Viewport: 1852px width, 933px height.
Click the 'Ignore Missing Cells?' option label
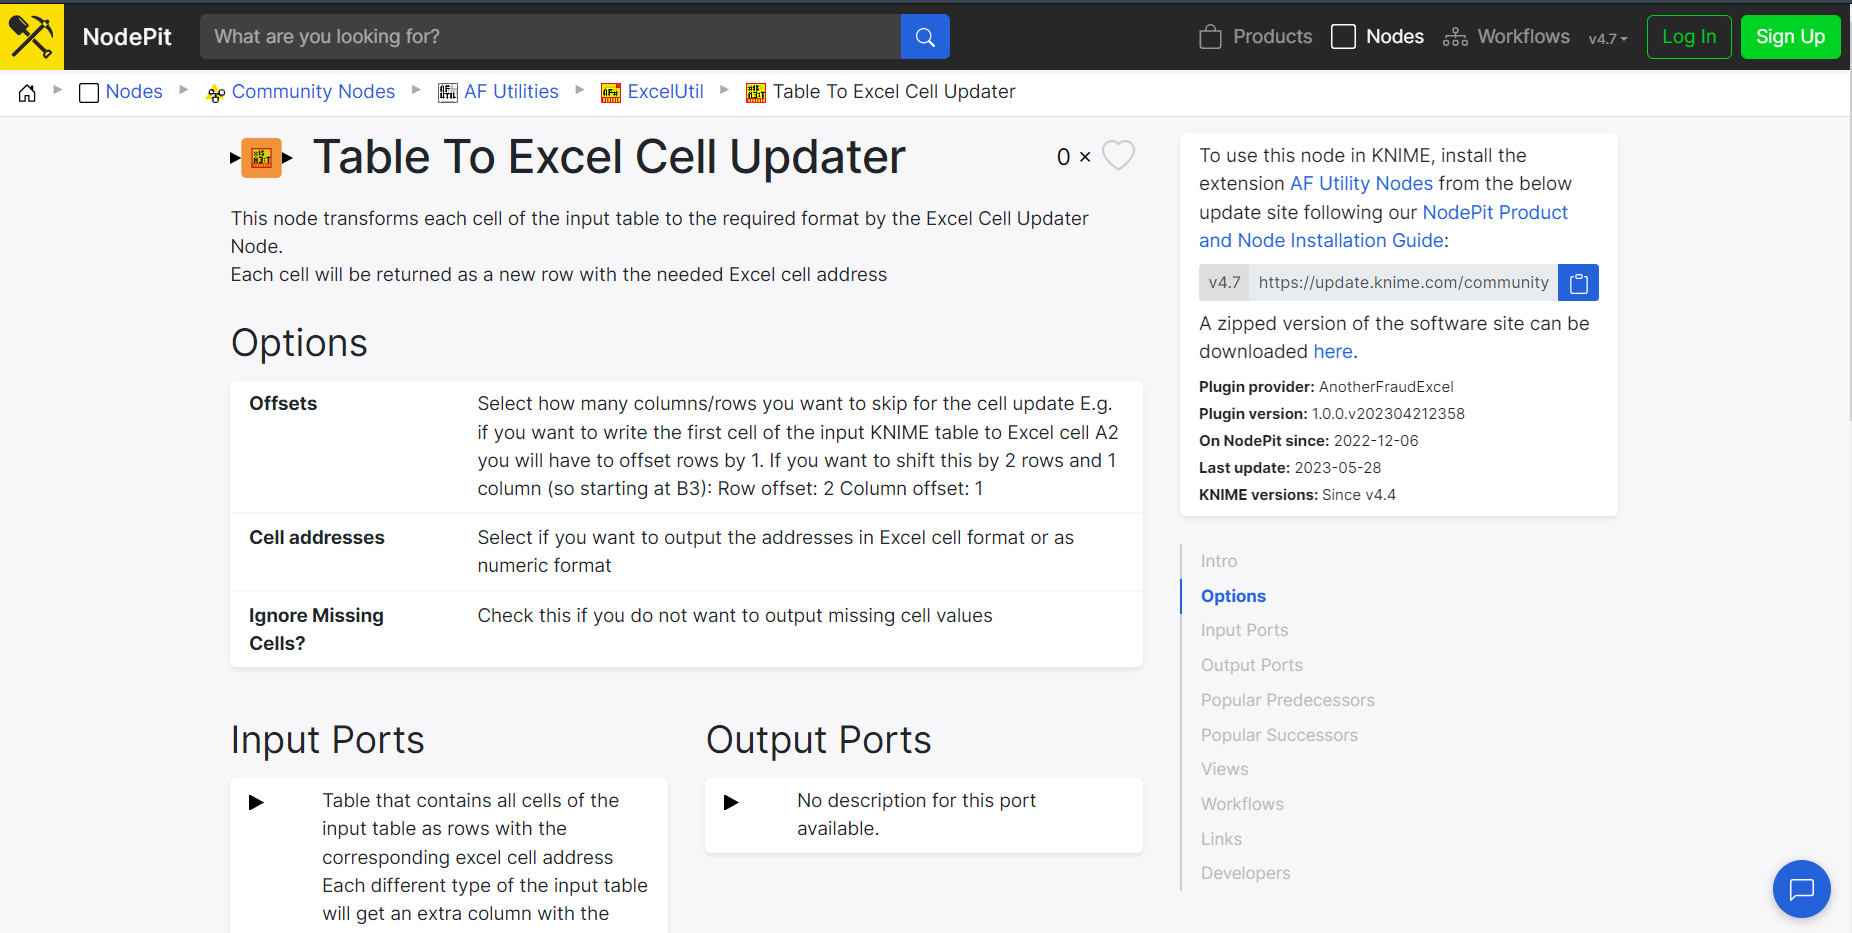[x=316, y=629]
